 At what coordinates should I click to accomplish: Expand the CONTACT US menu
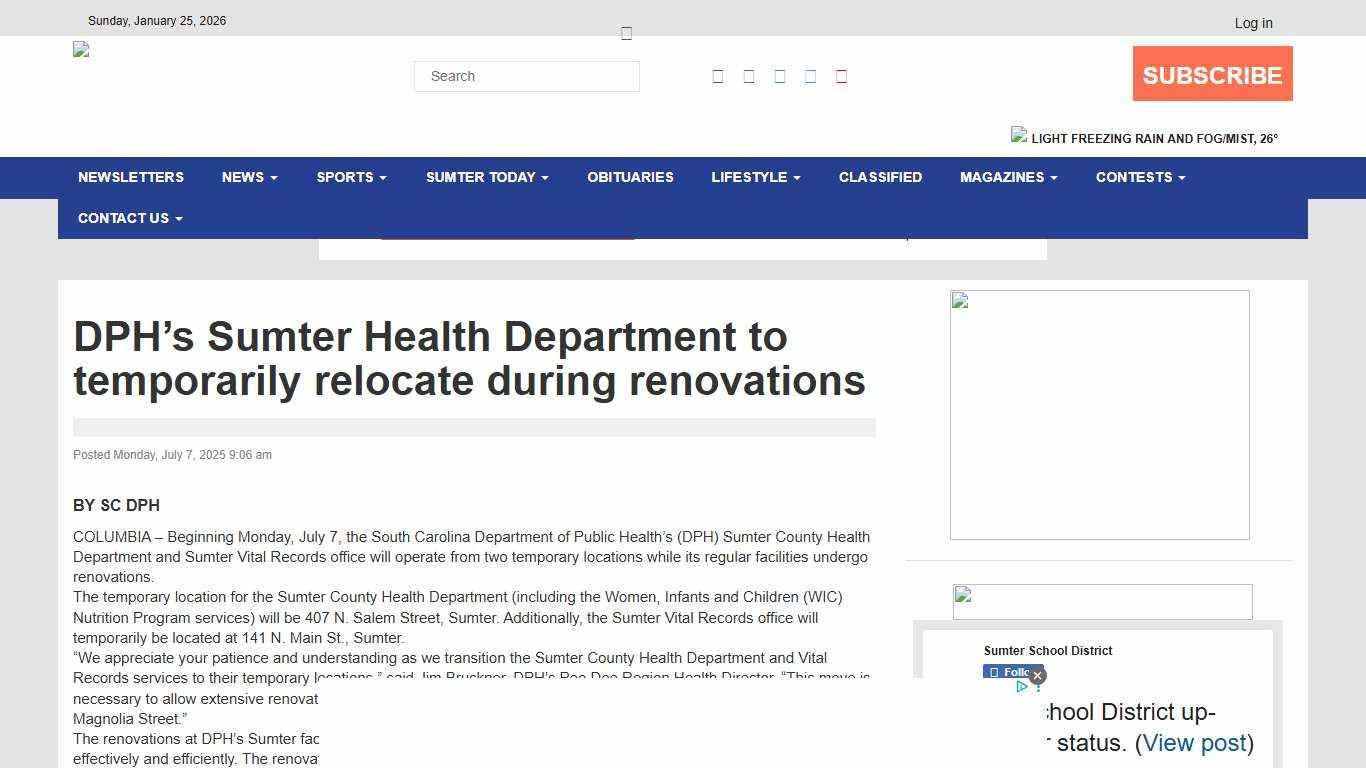tap(129, 218)
